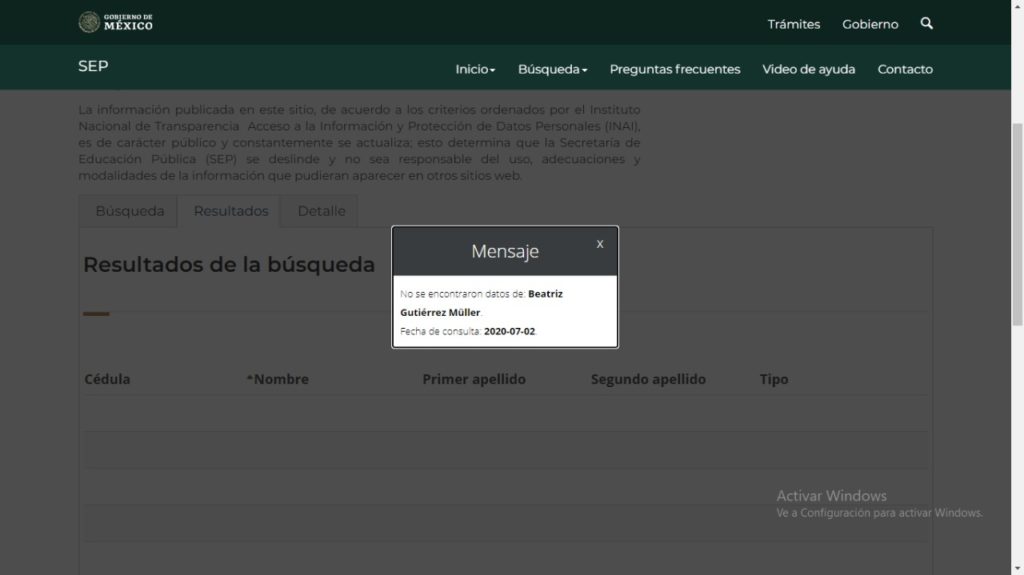Image resolution: width=1024 pixels, height=575 pixels.
Task: Click the Primer apellido column header
Action: click(x=474, y=379)
